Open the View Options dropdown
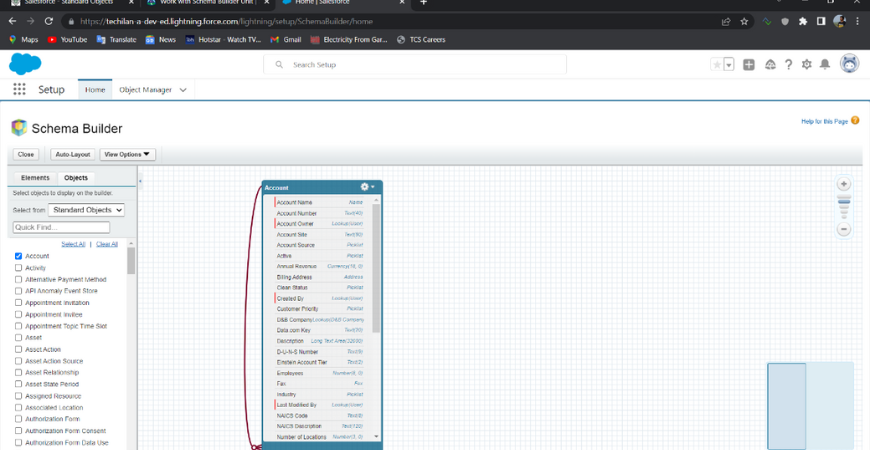 click(x=129, y=154)
